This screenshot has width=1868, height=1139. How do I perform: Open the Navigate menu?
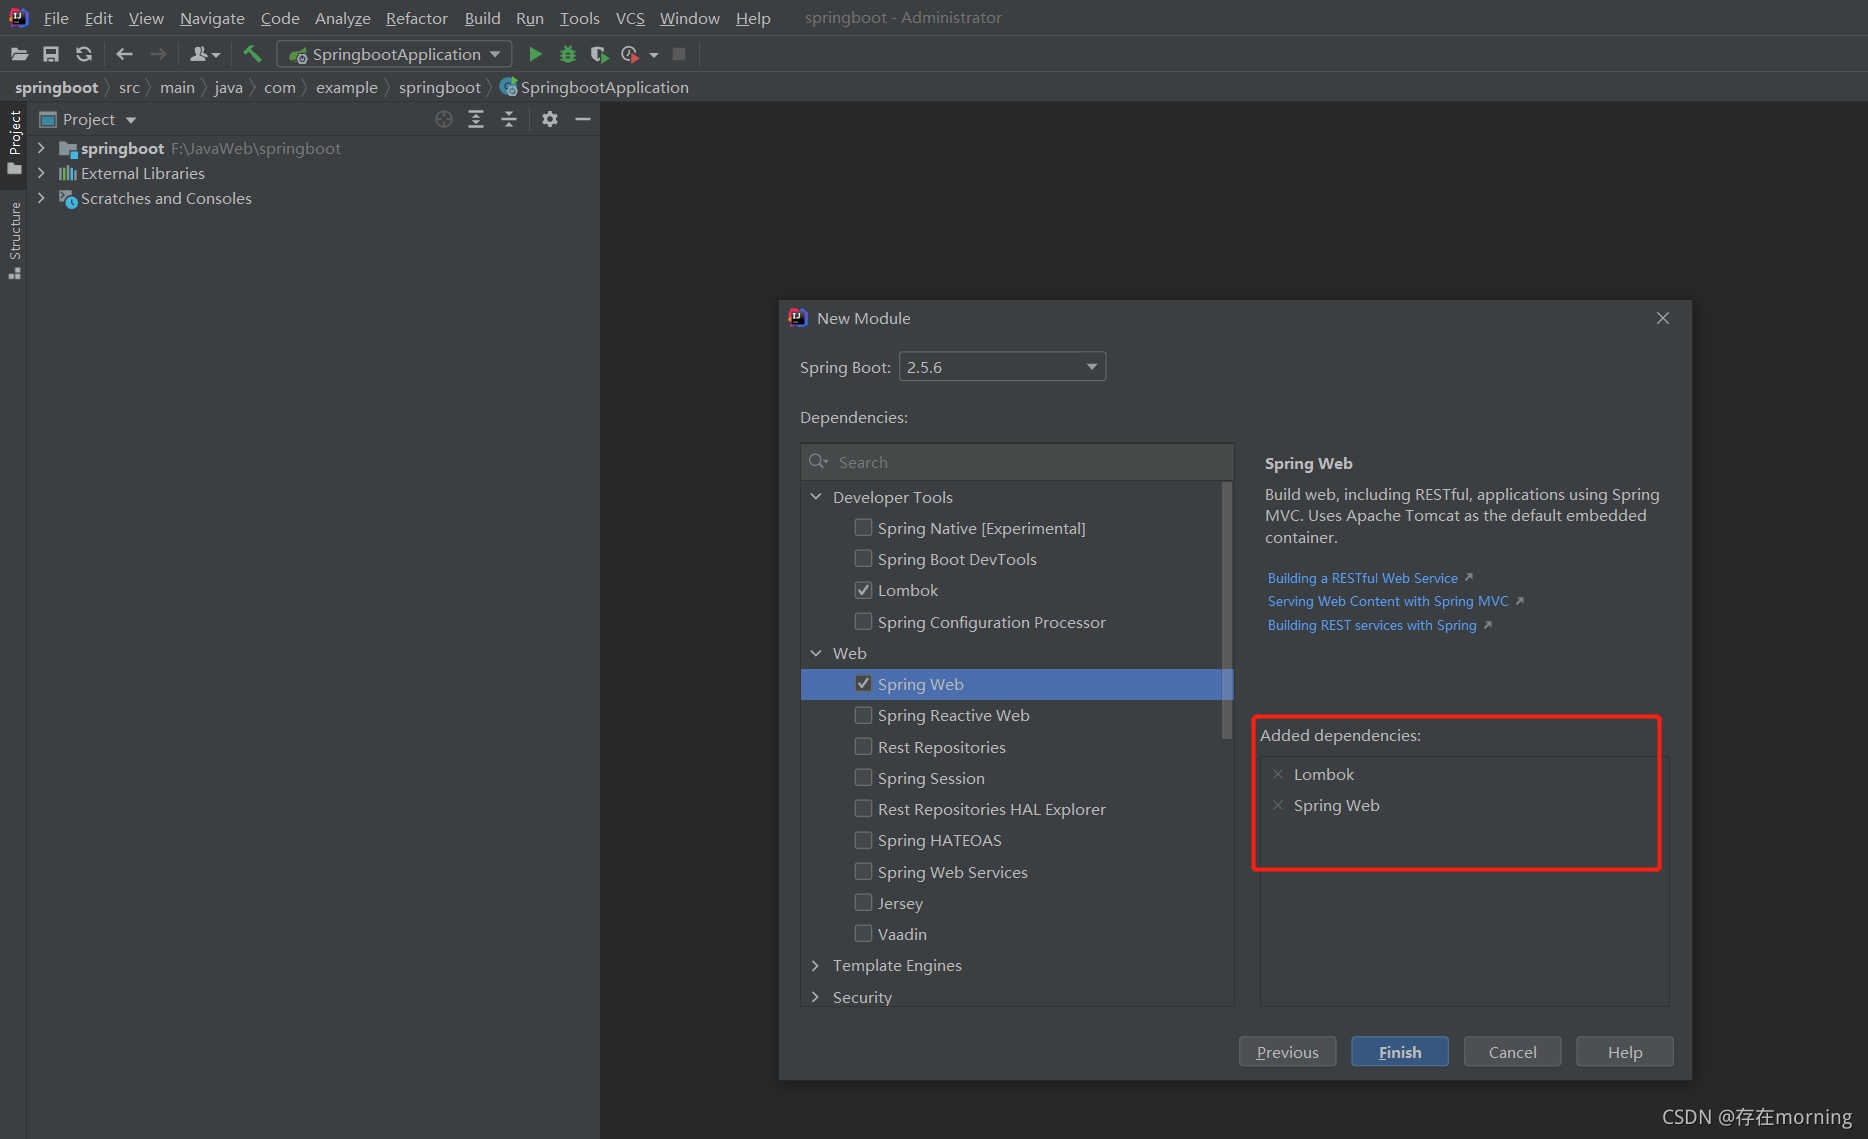pyautogui.click(x=212, y=18)
